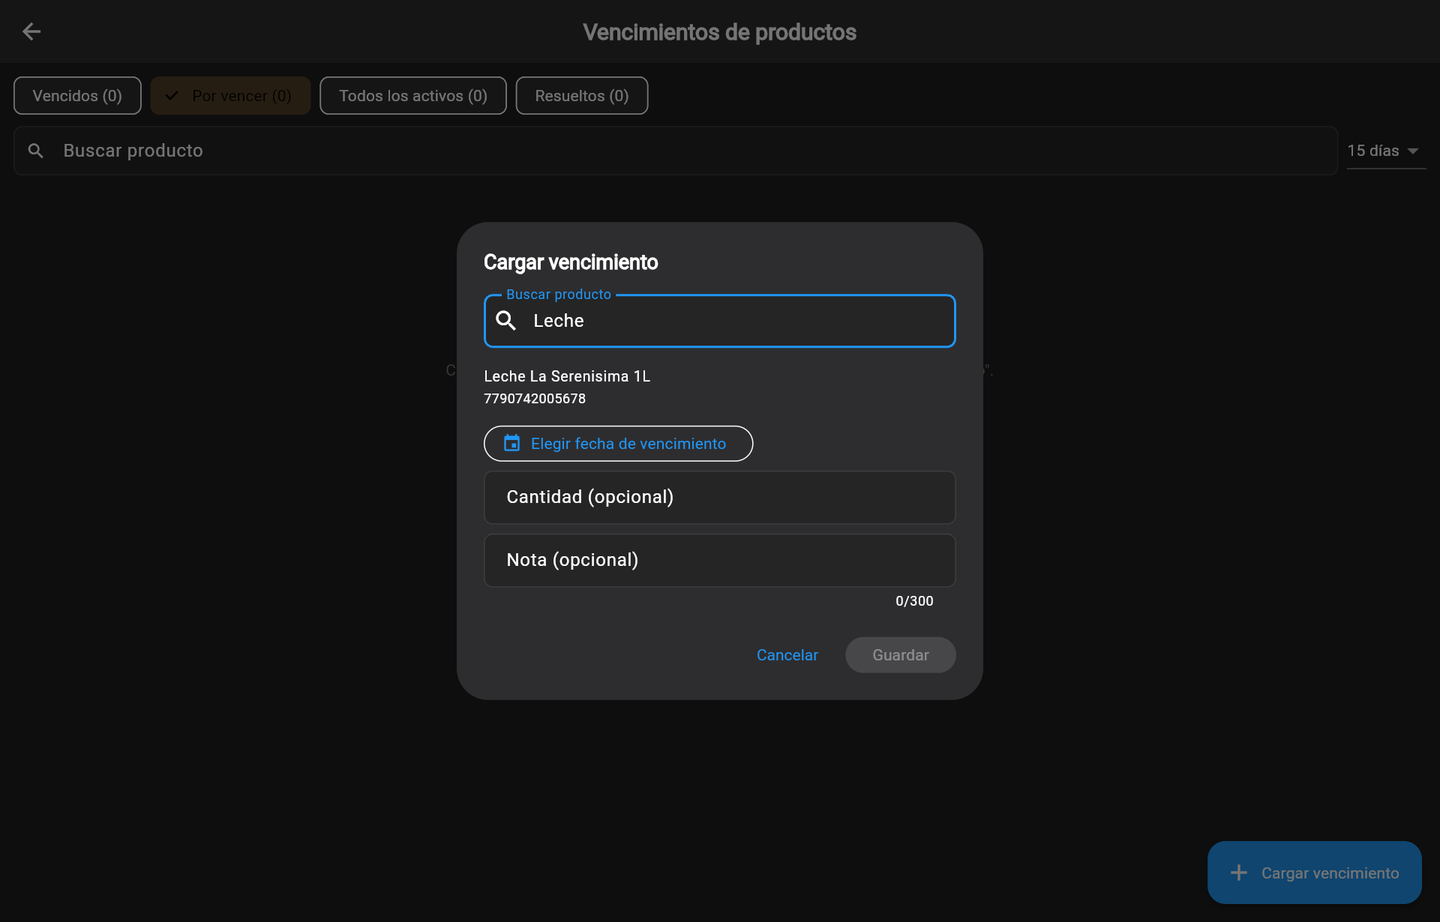Image resolution: width=1440 pixels, height=922 pixels.
Task: Click the search icon in the page search bar
Action: pos(36,151)
